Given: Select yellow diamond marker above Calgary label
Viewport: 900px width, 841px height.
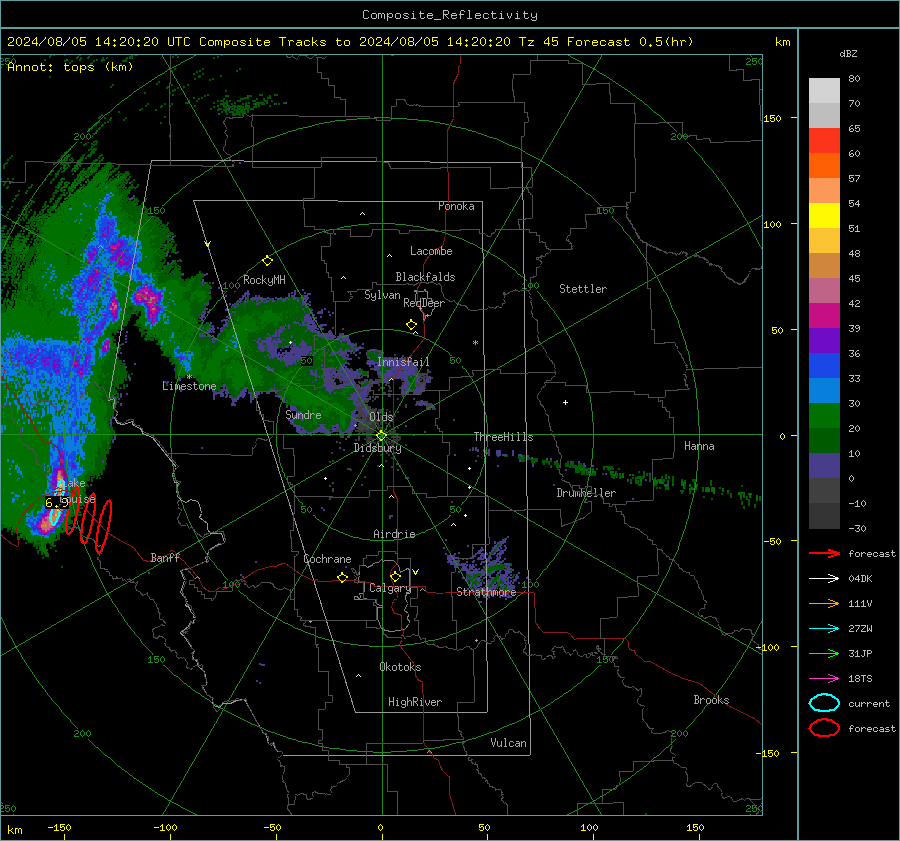Looking at the screenshot, I should (x=395, y=576).
